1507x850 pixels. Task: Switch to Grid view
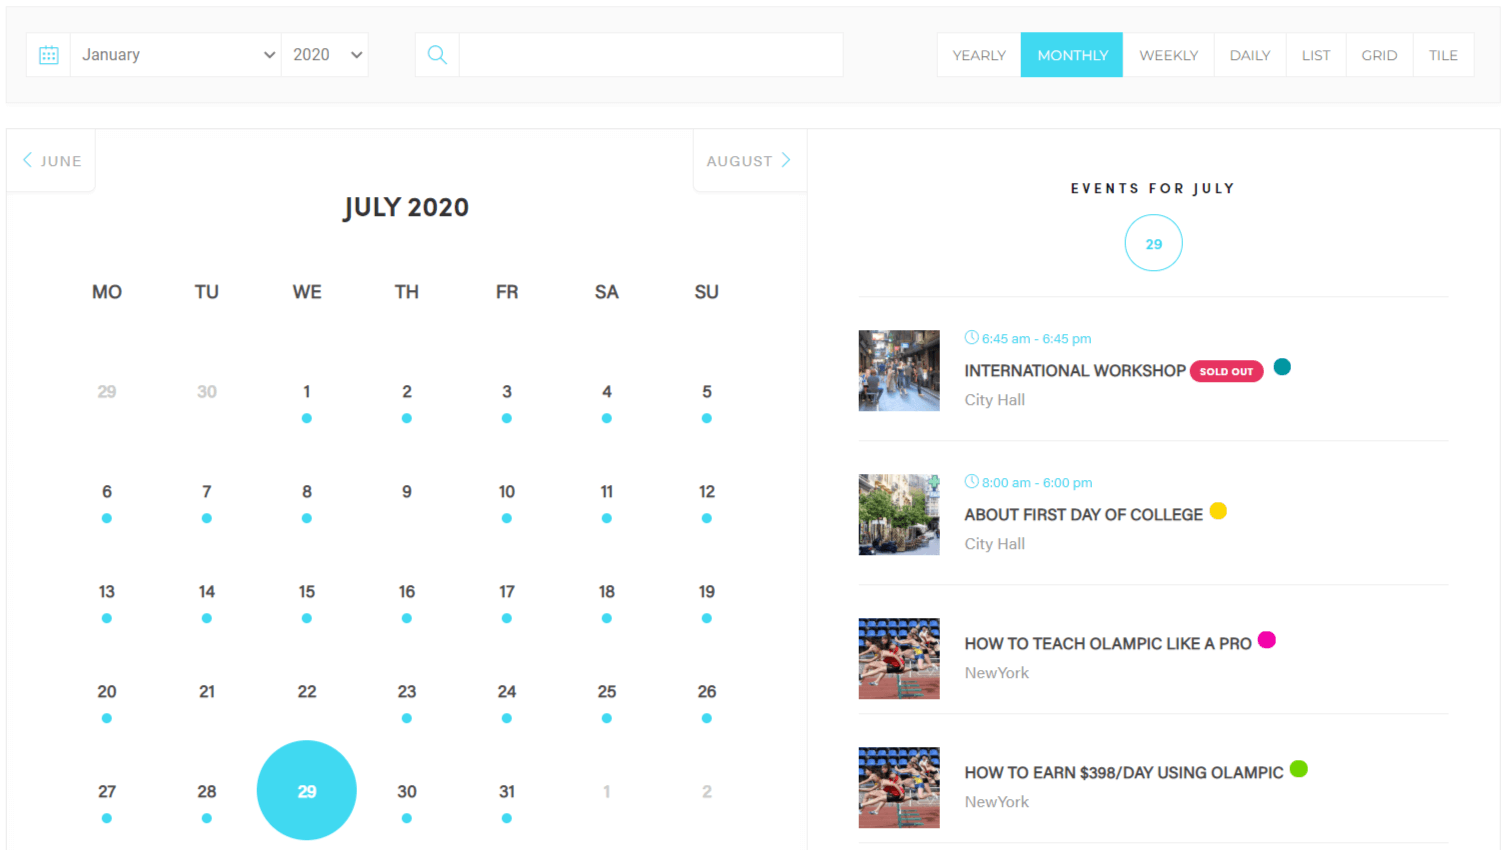click(1379, 55)
